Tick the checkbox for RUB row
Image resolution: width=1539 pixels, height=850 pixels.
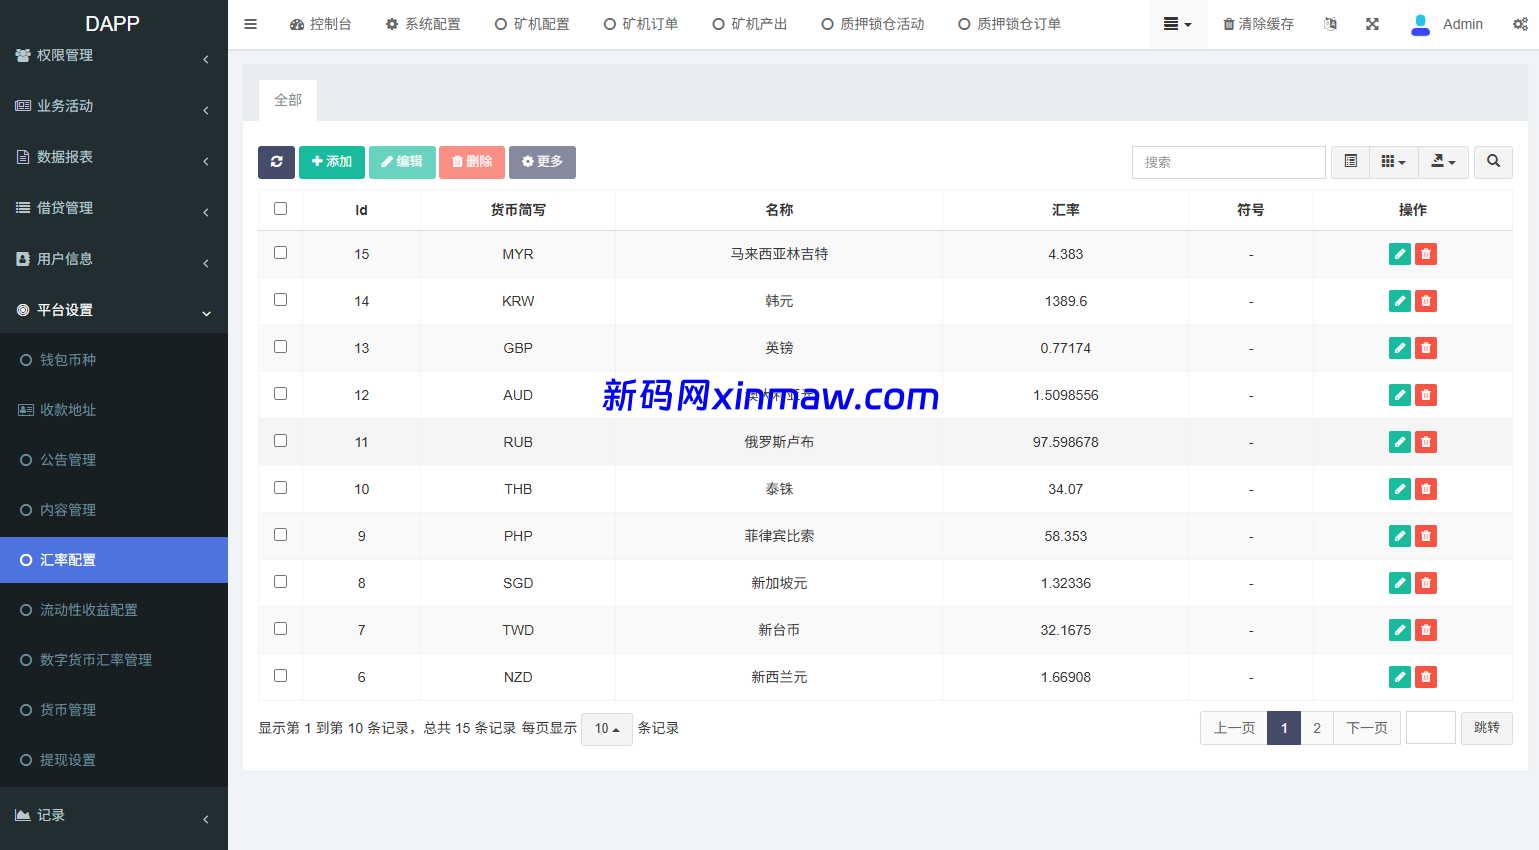click(280, 441)
